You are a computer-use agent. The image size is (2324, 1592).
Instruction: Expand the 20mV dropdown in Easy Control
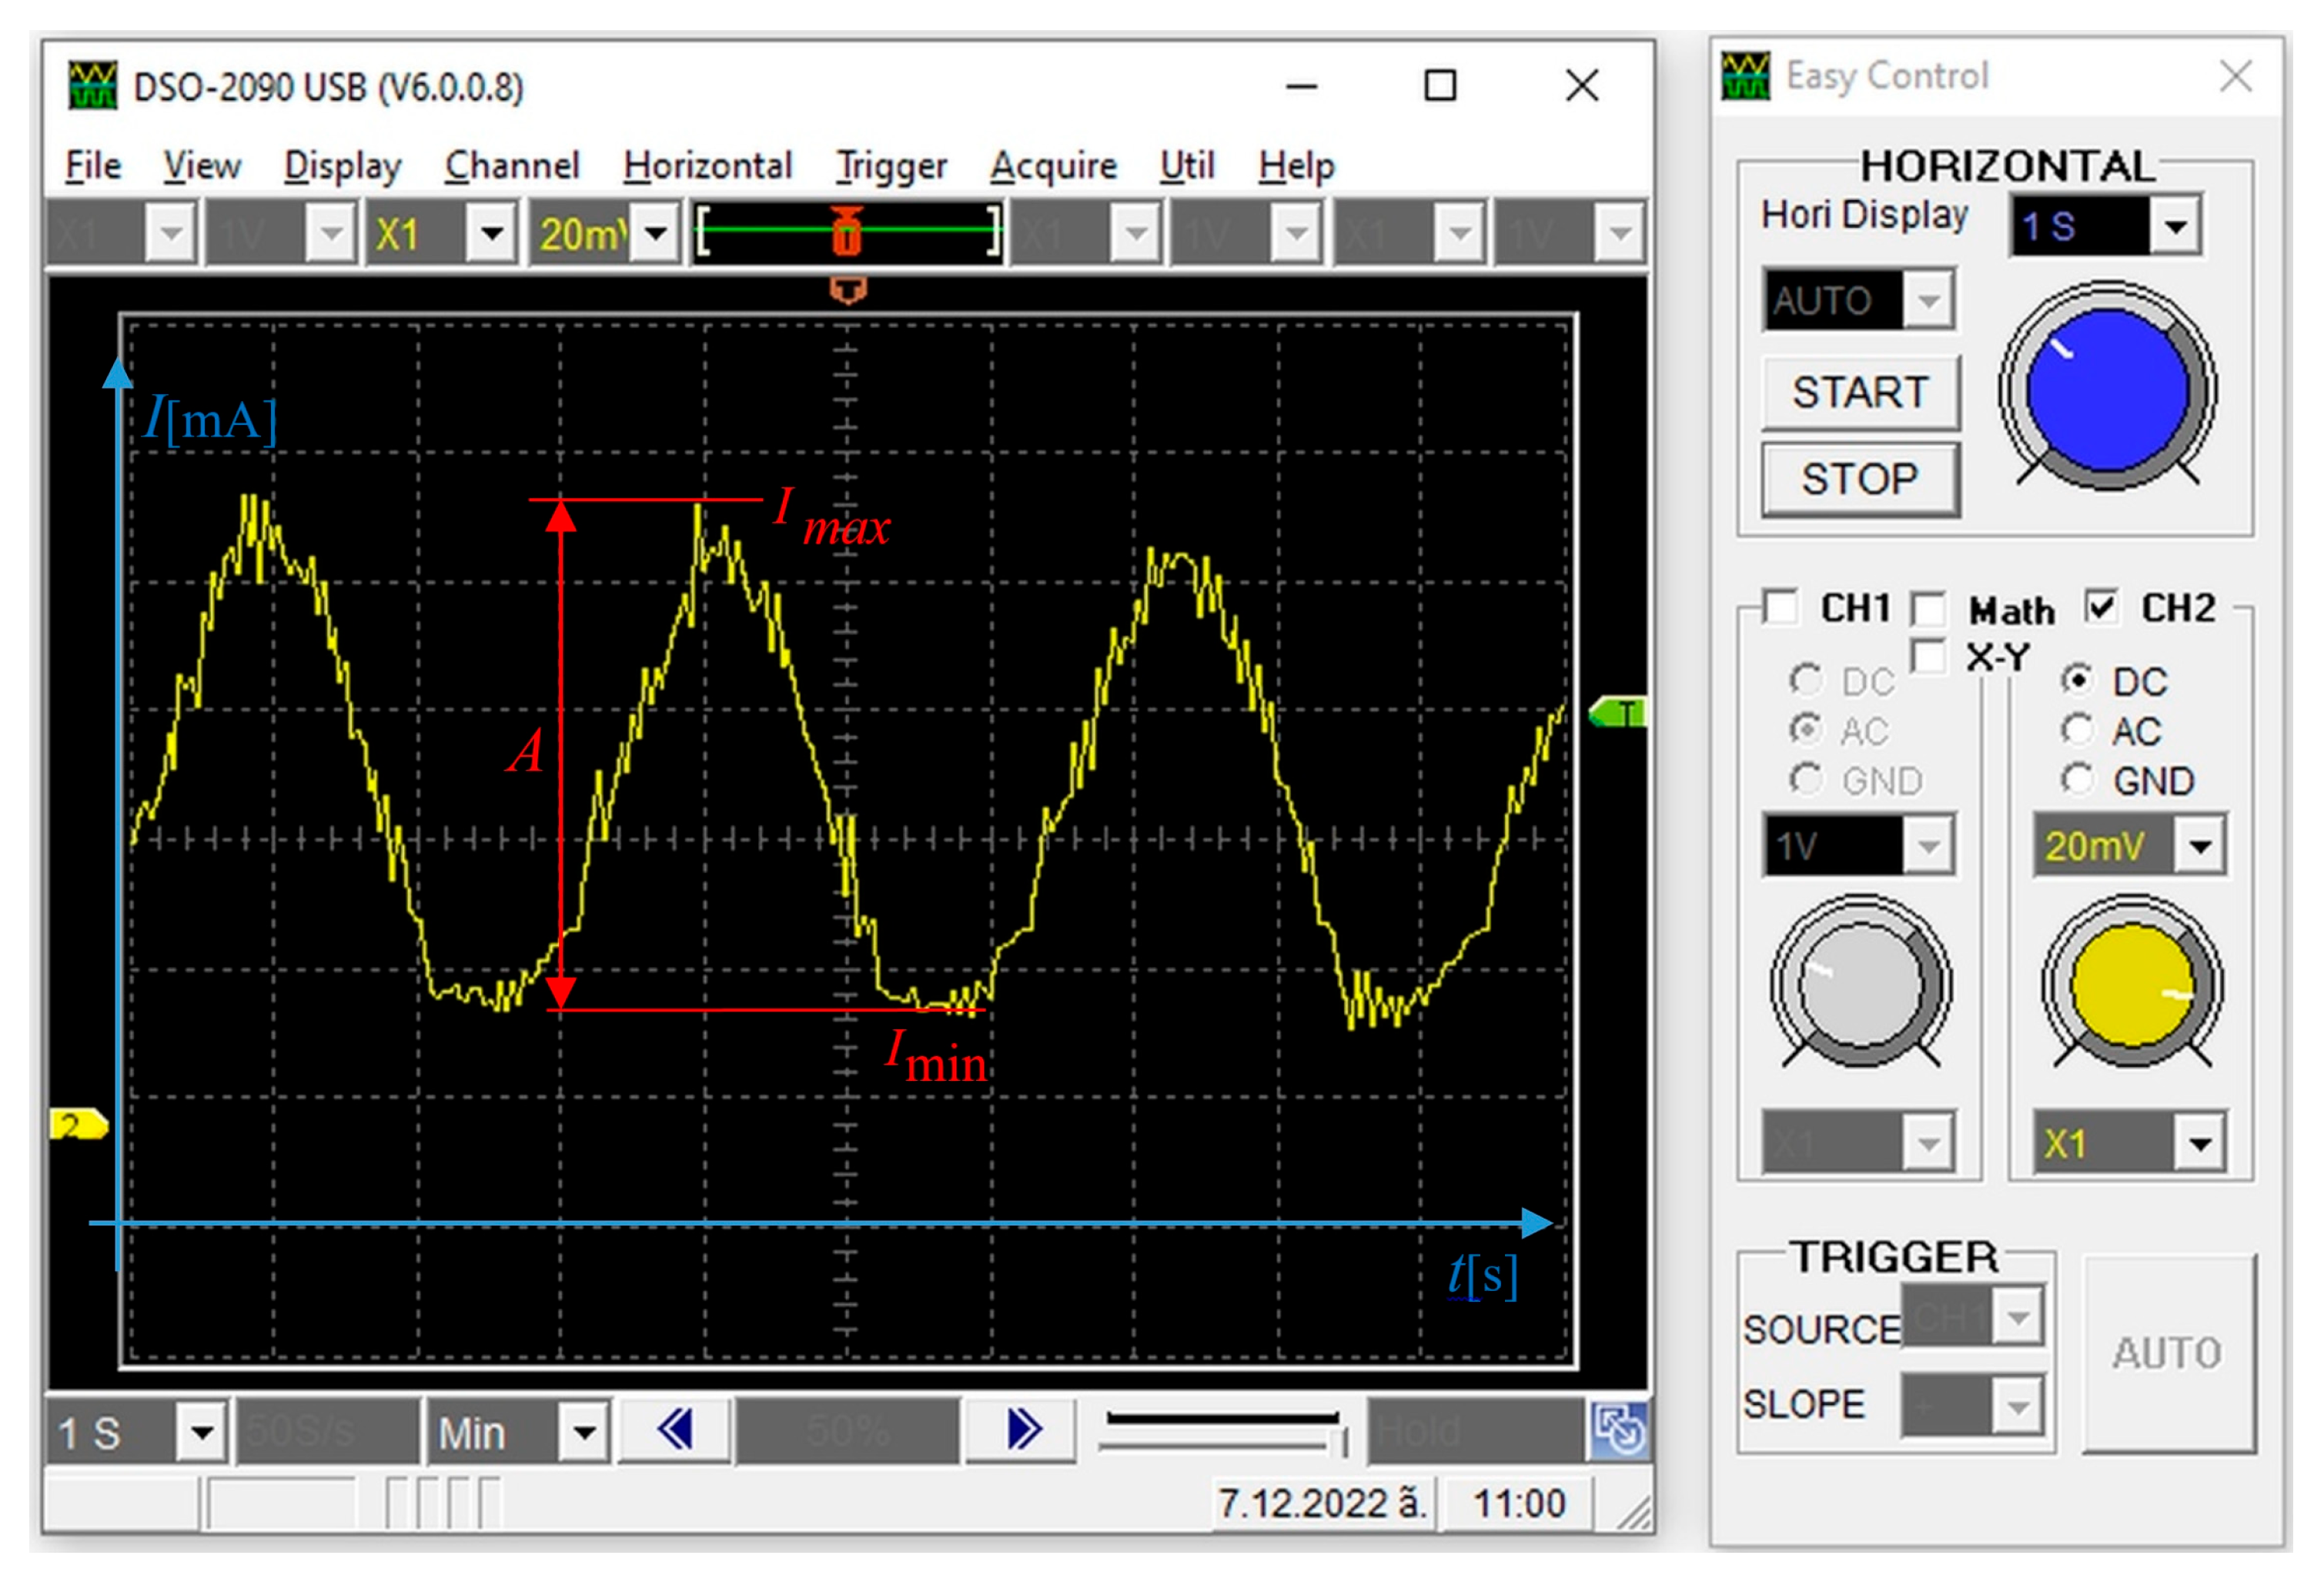pos(2200,847)
